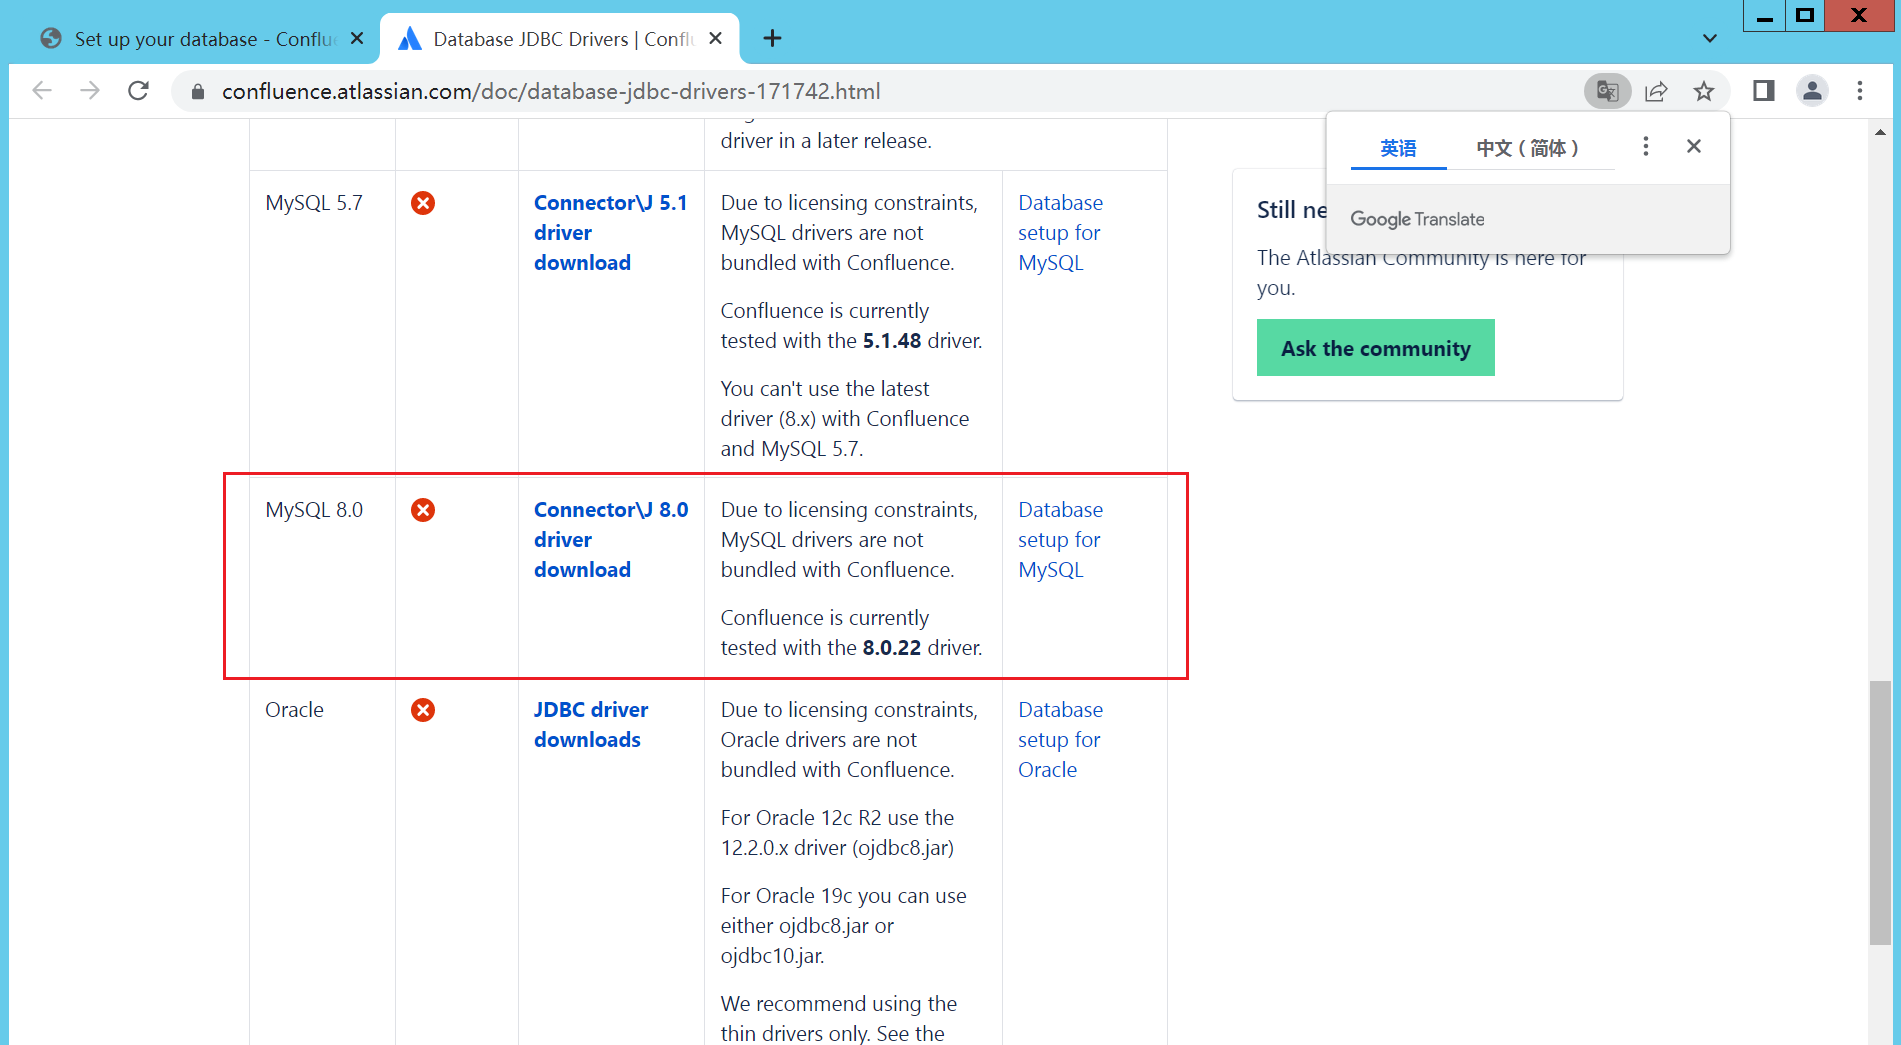Open Database setup for Oracle link
The image size is (1901, 1045).
coord(1060,739)
